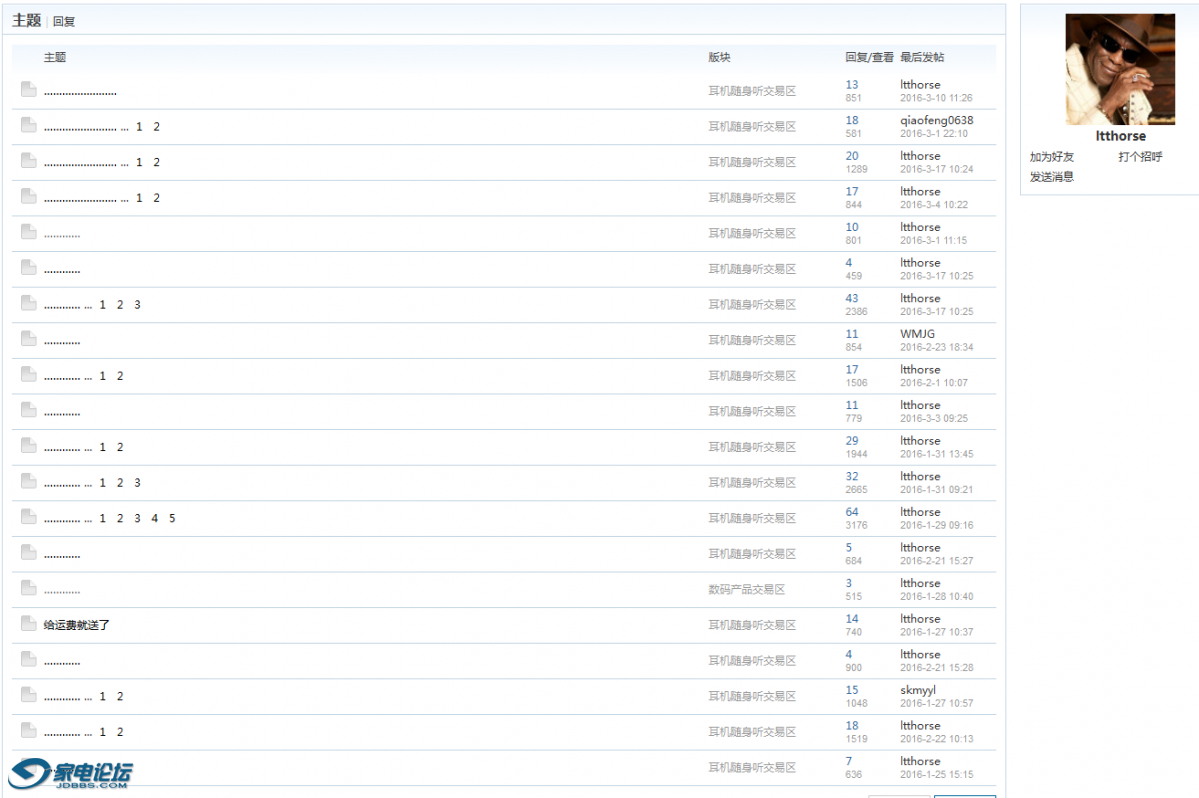Switch to the 回复 tab

(x=63, y=21)
